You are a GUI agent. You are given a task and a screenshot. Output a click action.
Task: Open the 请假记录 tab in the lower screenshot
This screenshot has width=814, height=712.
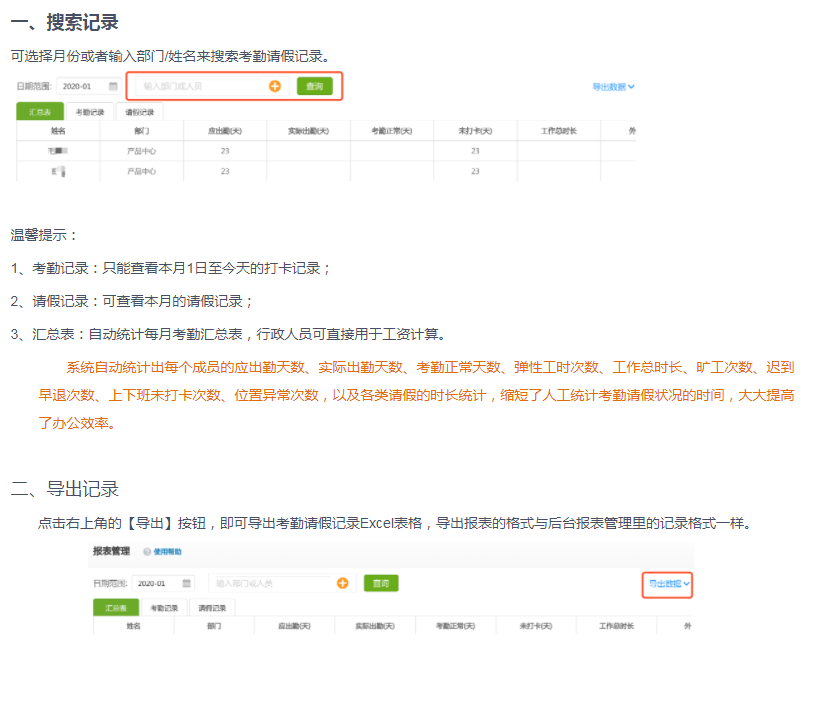(212, 608)
